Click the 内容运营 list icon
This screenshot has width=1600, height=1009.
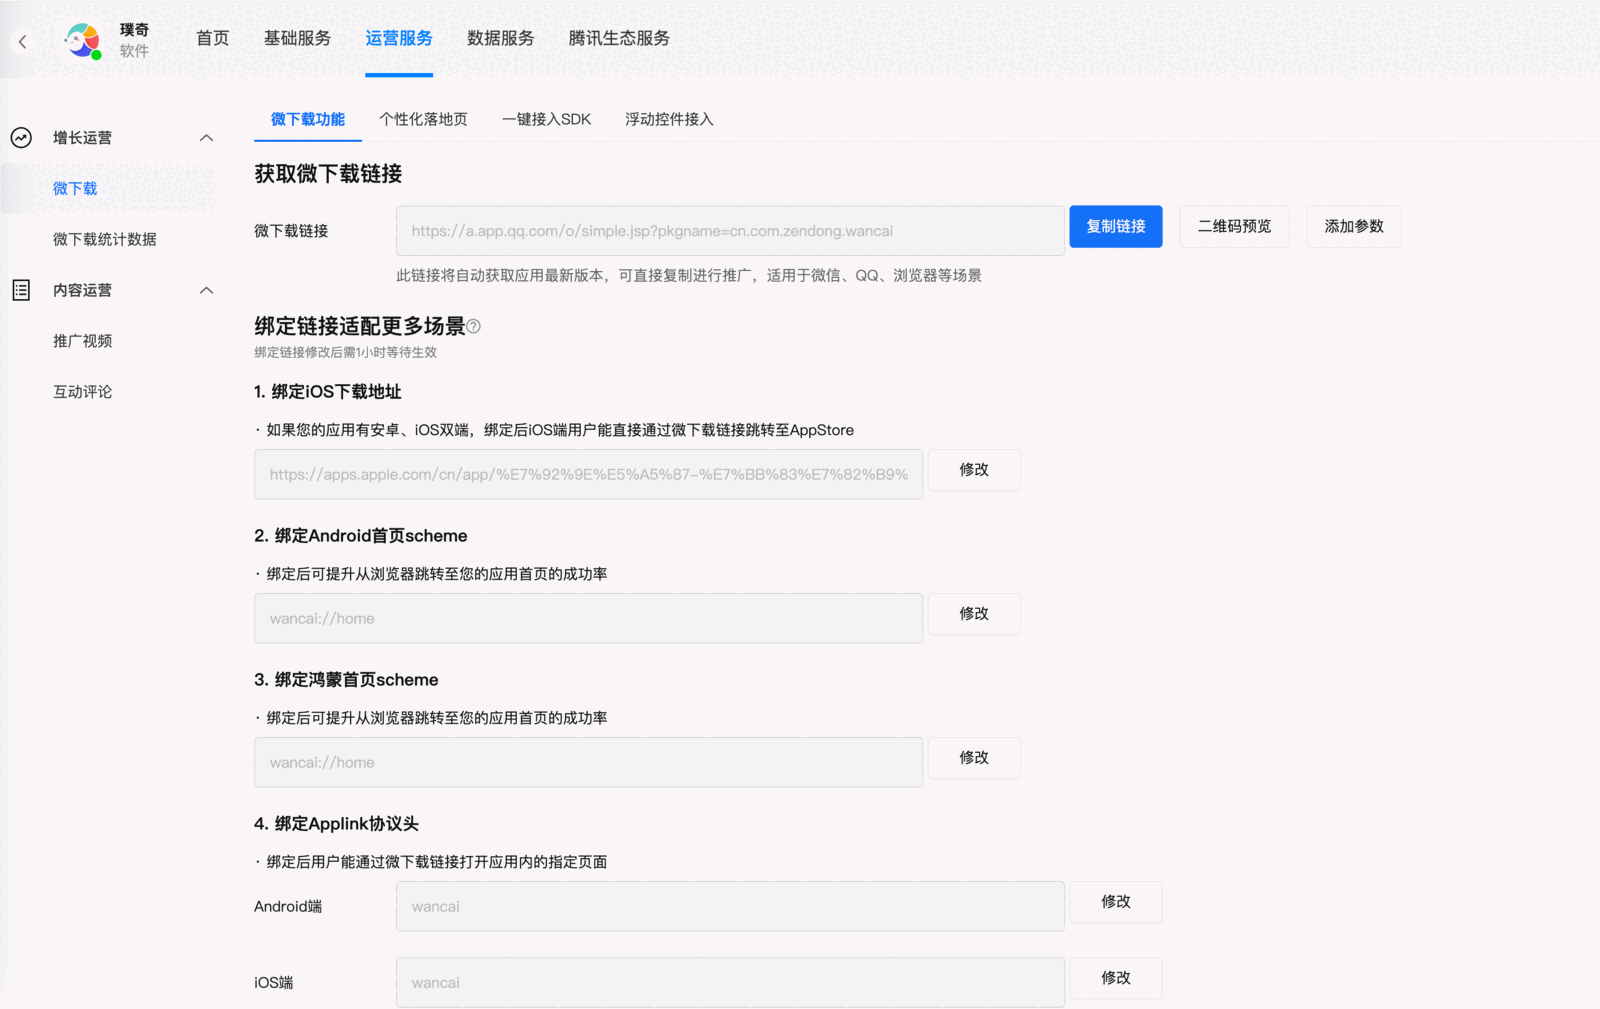coord(21,290)
